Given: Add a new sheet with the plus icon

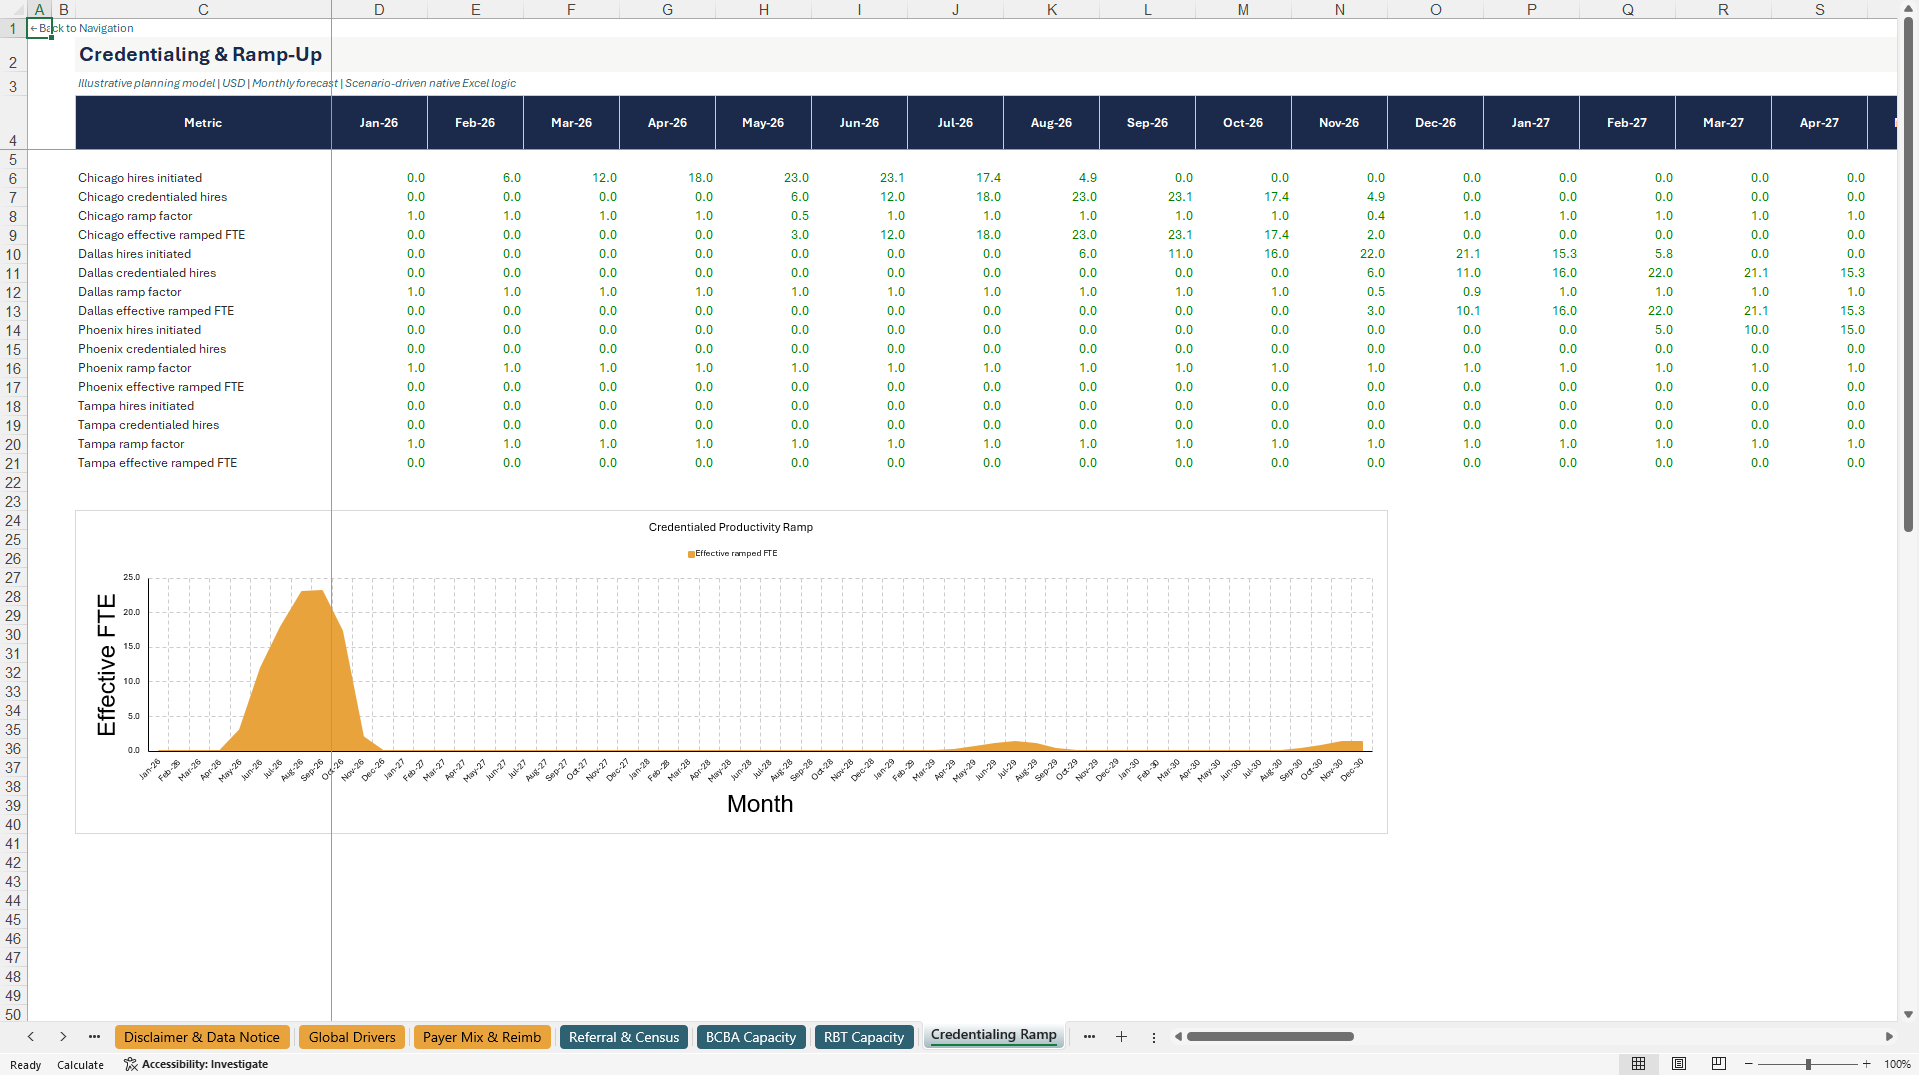Looking at the screenshot, I should point(1121,1037).
